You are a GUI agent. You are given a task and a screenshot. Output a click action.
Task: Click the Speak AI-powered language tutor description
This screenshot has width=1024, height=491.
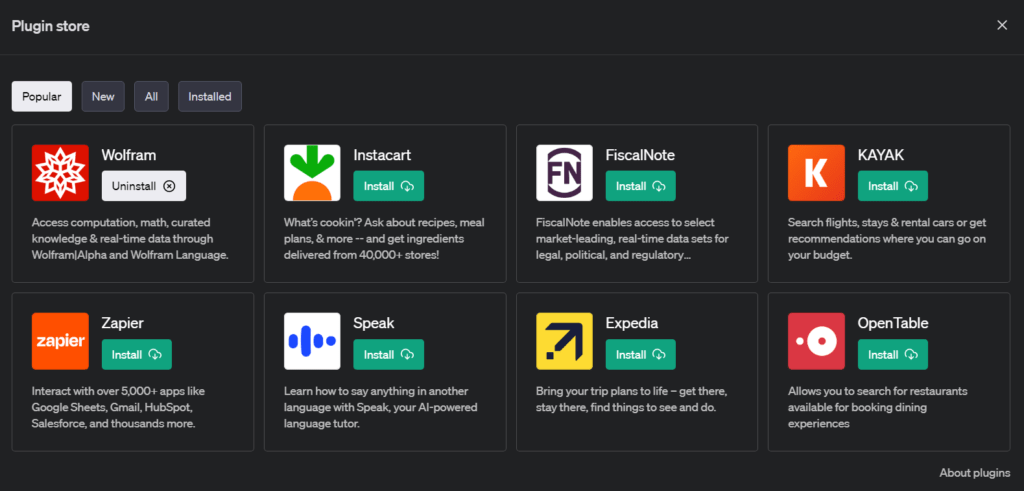[381, 407]
